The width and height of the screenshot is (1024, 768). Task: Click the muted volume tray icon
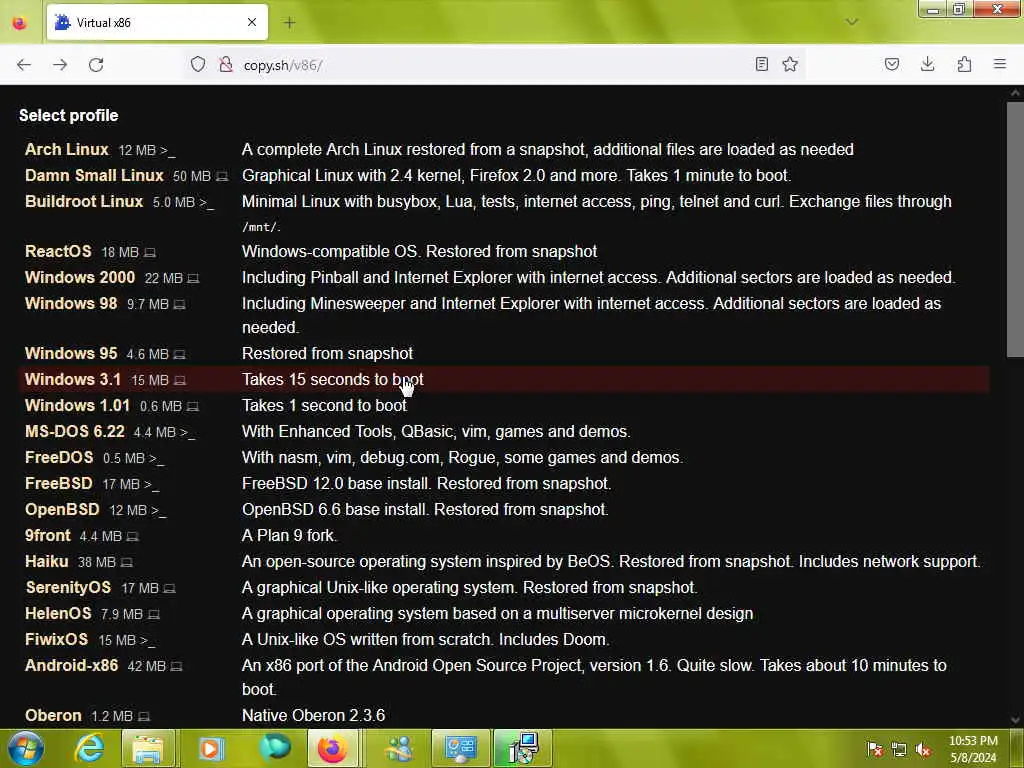[923, 750]
